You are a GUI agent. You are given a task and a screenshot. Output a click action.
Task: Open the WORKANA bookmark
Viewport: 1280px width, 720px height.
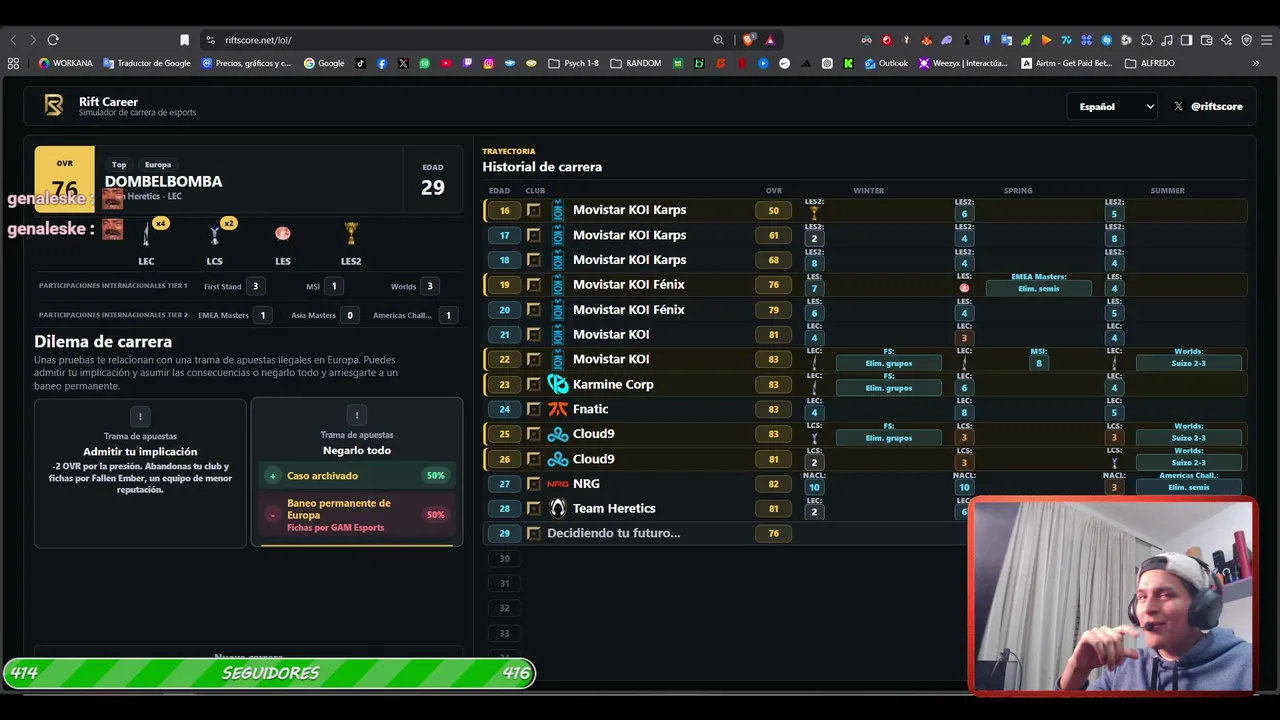coord(65,63)
